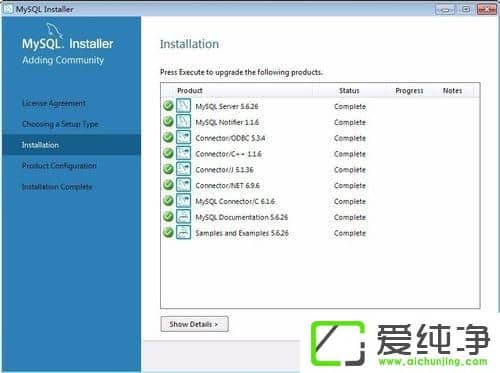Jump to Installation Complete step
The image size is (500, 373).
pos(57,187)
